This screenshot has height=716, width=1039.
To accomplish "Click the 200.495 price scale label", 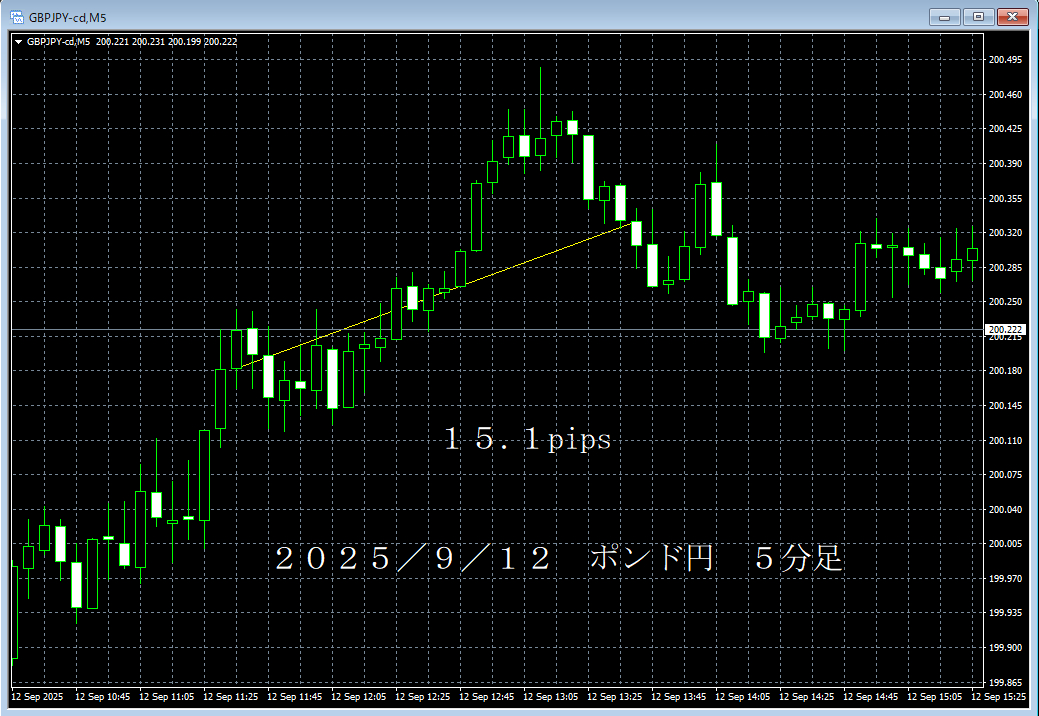I will coord(1004,60).
